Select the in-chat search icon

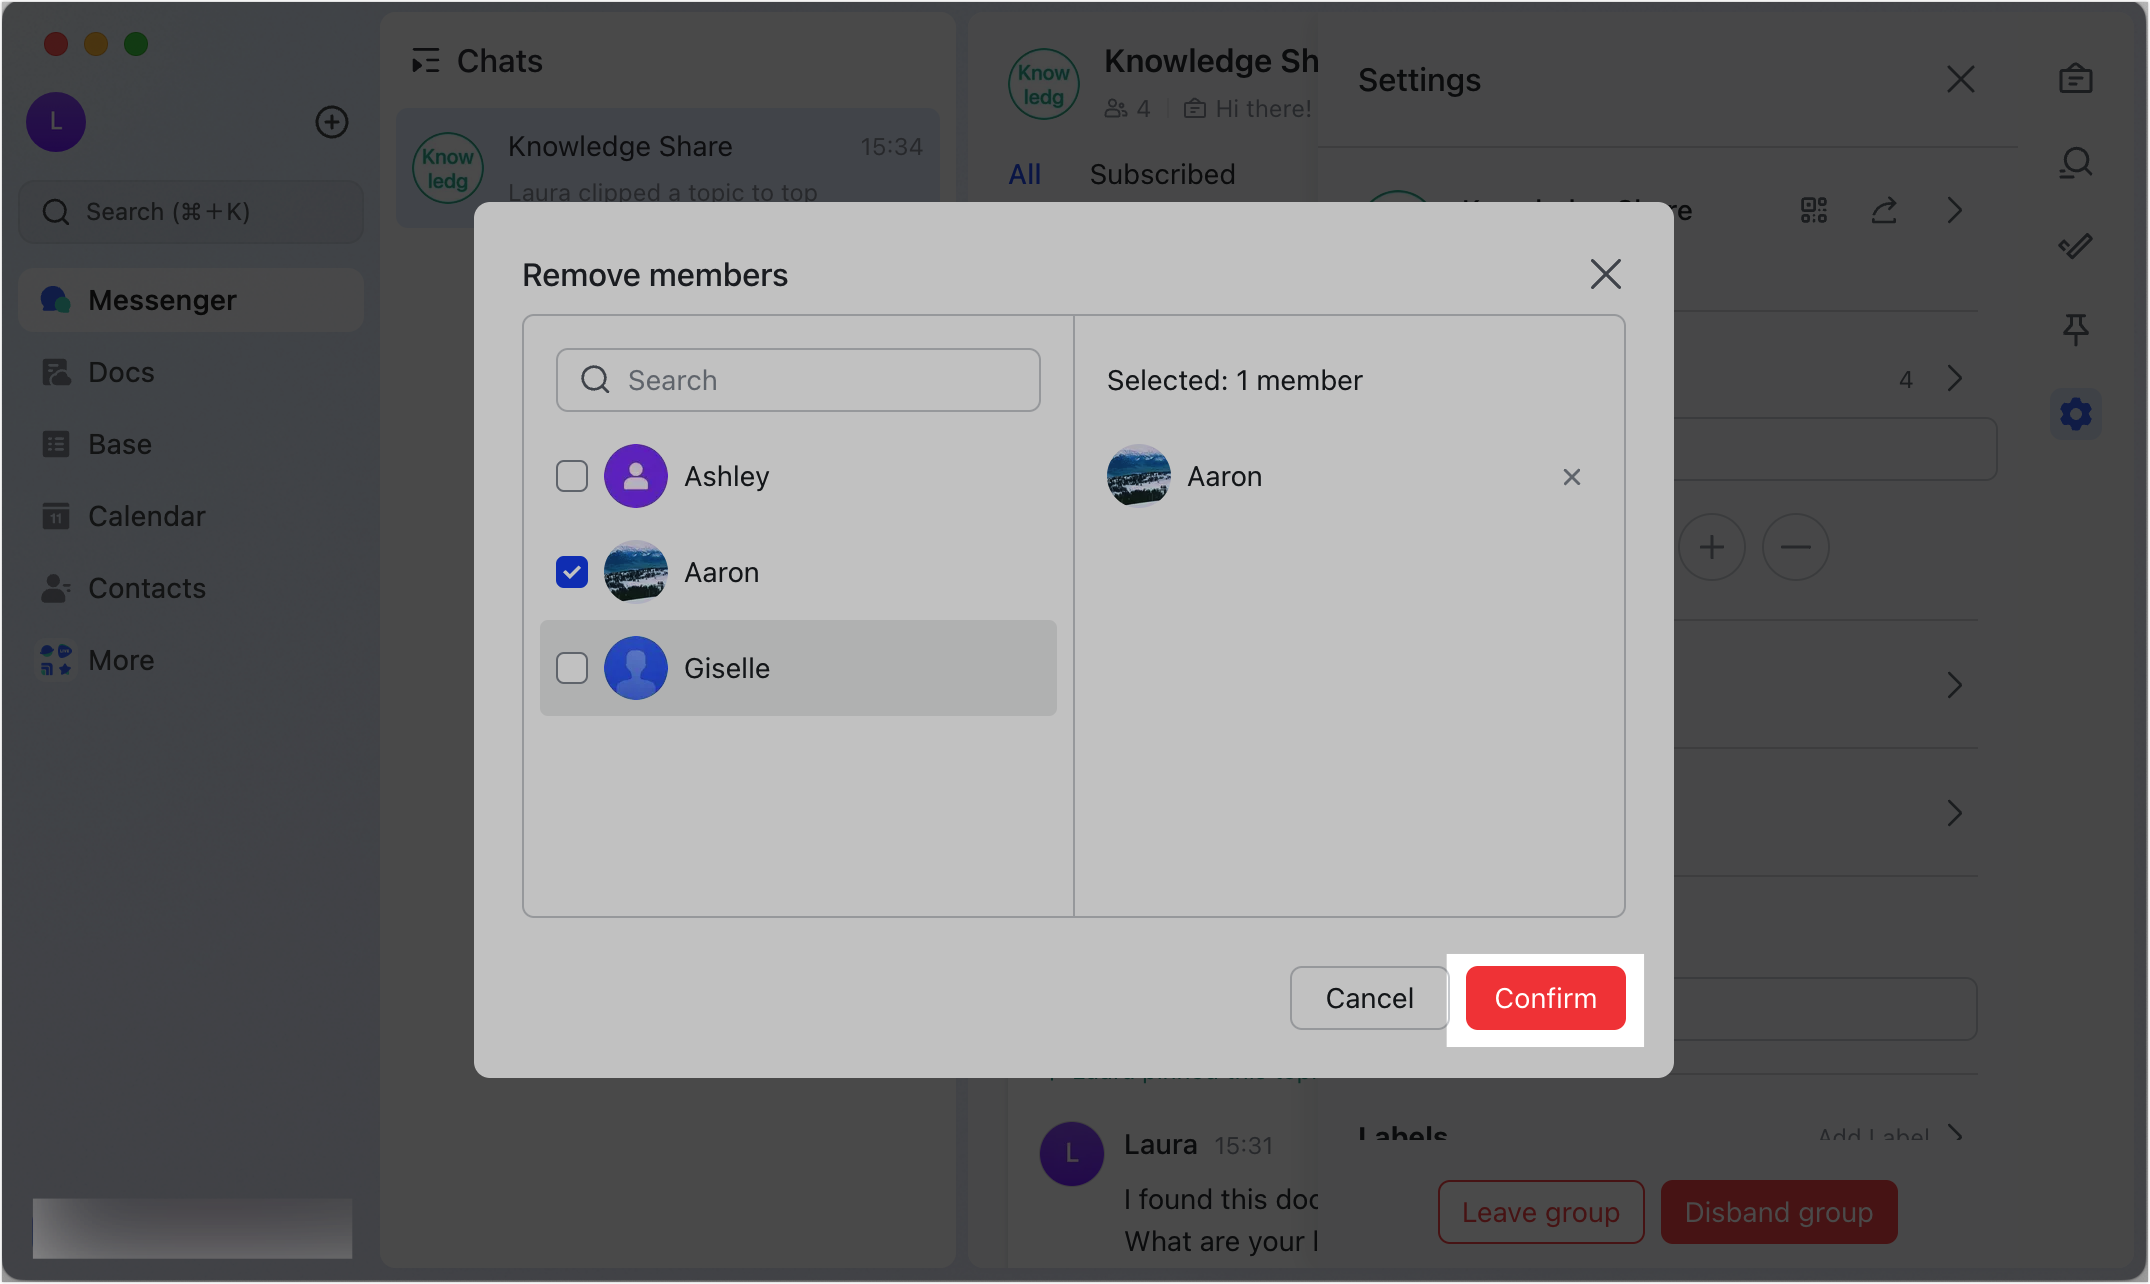pyautogui.click(x=2076, y=162)
